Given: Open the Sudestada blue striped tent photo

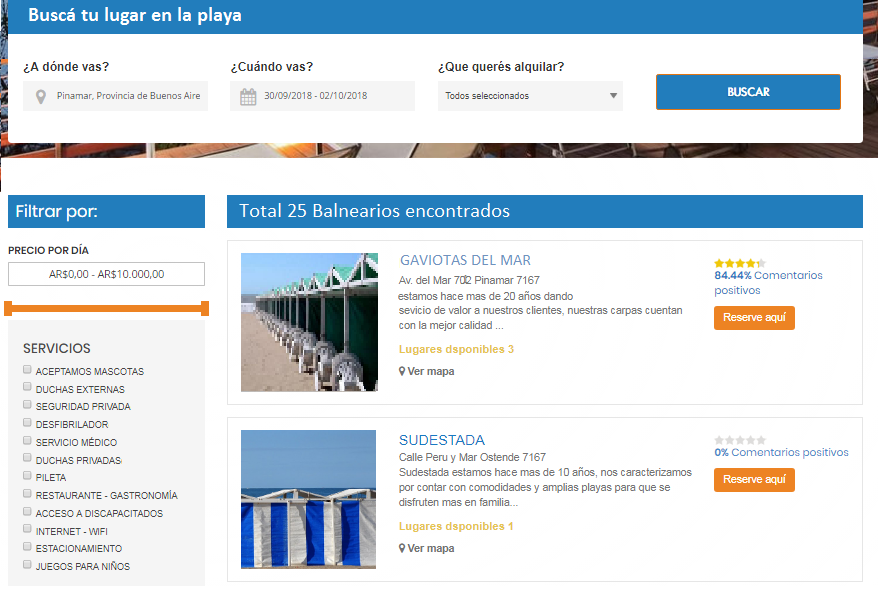Looking at the screenshot, I should 309,499.
